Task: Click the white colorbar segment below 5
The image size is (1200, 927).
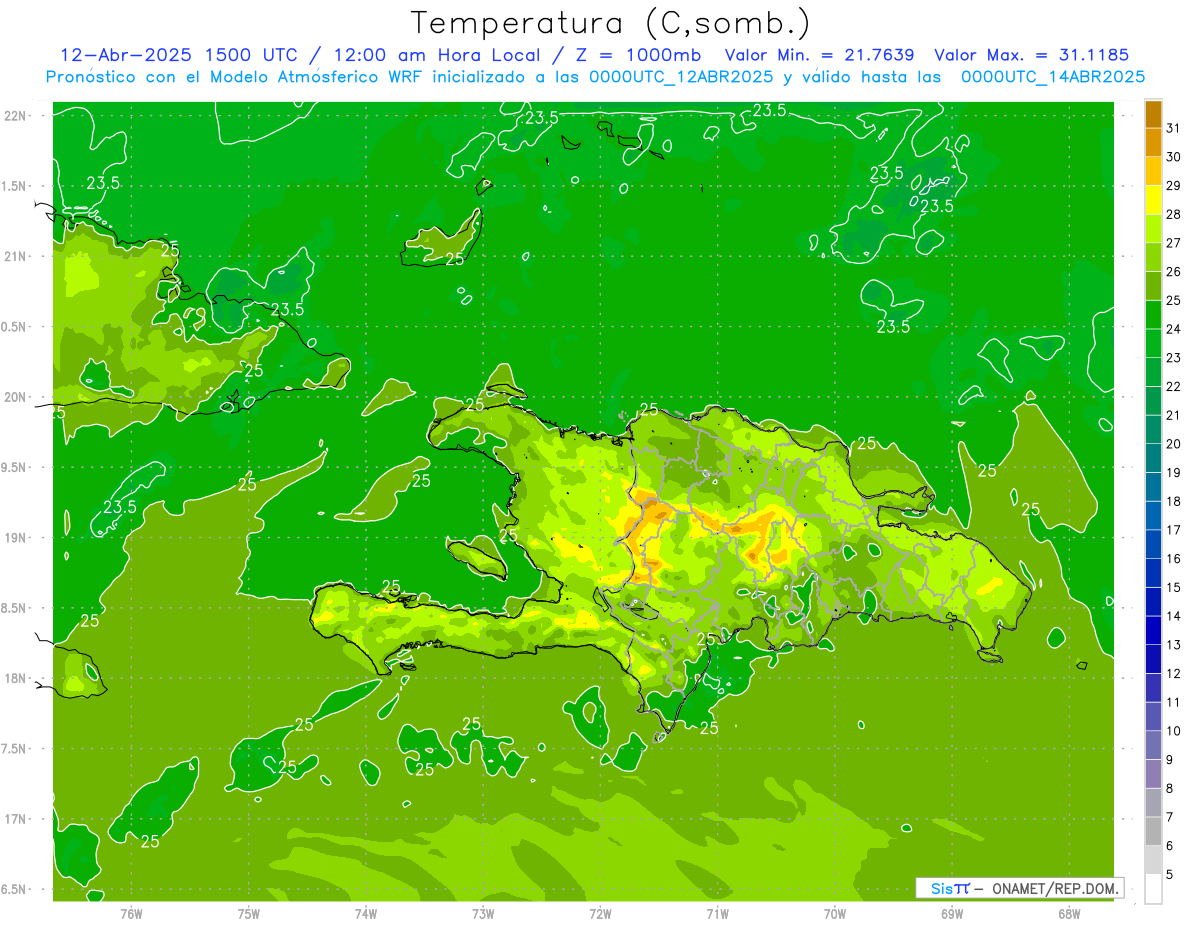Action: (1153, 889)
